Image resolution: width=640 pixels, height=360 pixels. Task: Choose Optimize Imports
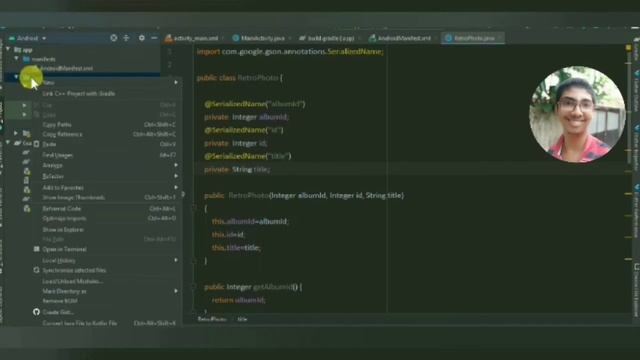[x=107, y=218]
